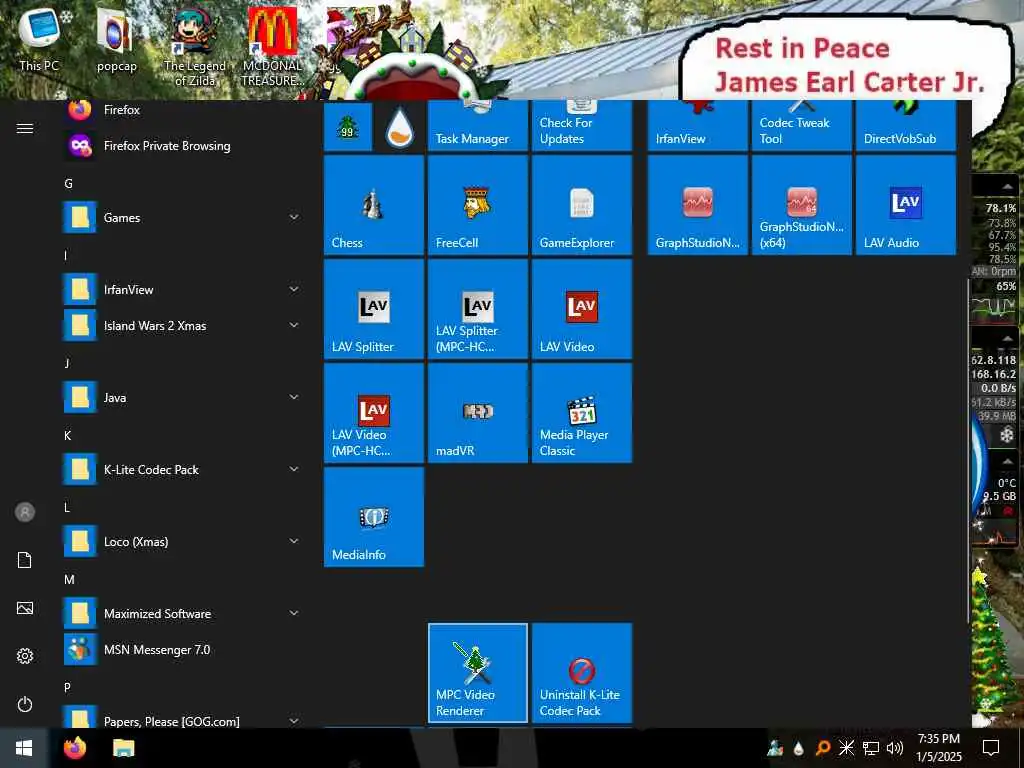Open the Task Manager tile
Viewport: 1024px width, 768px height.
click(x=477, y=125)
